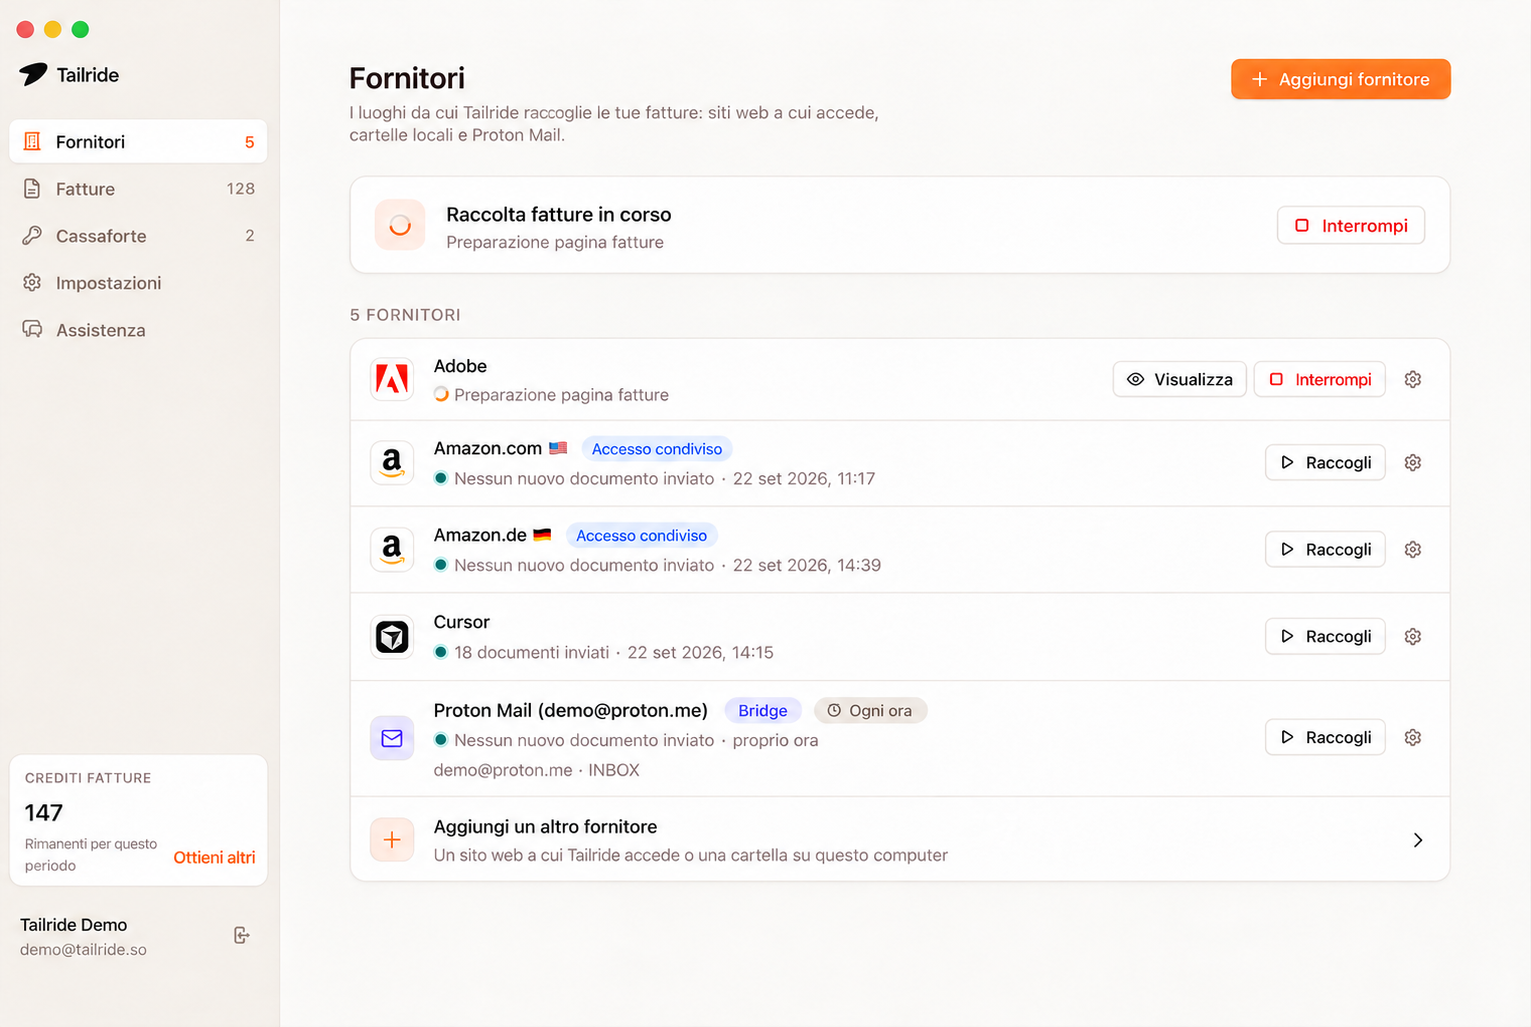Stop collection with top Interrompi button
The height and width of the screenshot is (1027, 1531).
click(1350, 225)
